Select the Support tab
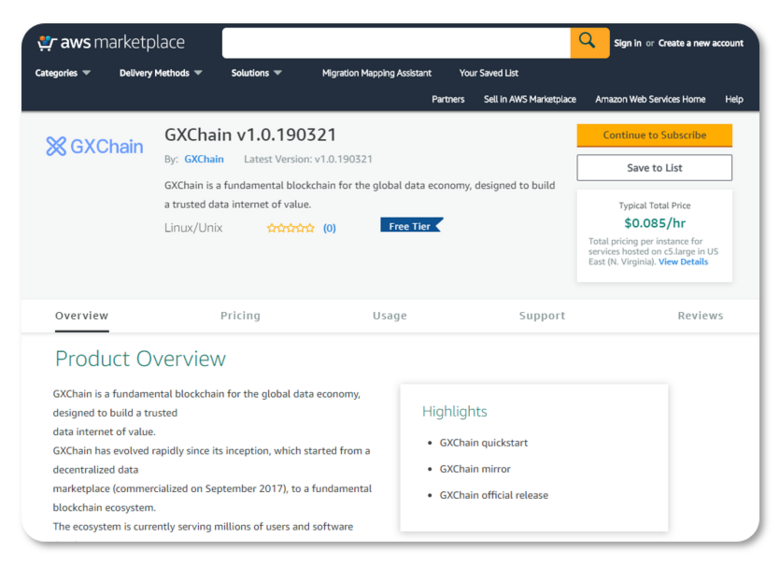780x565 pixels. pos(542,316)
